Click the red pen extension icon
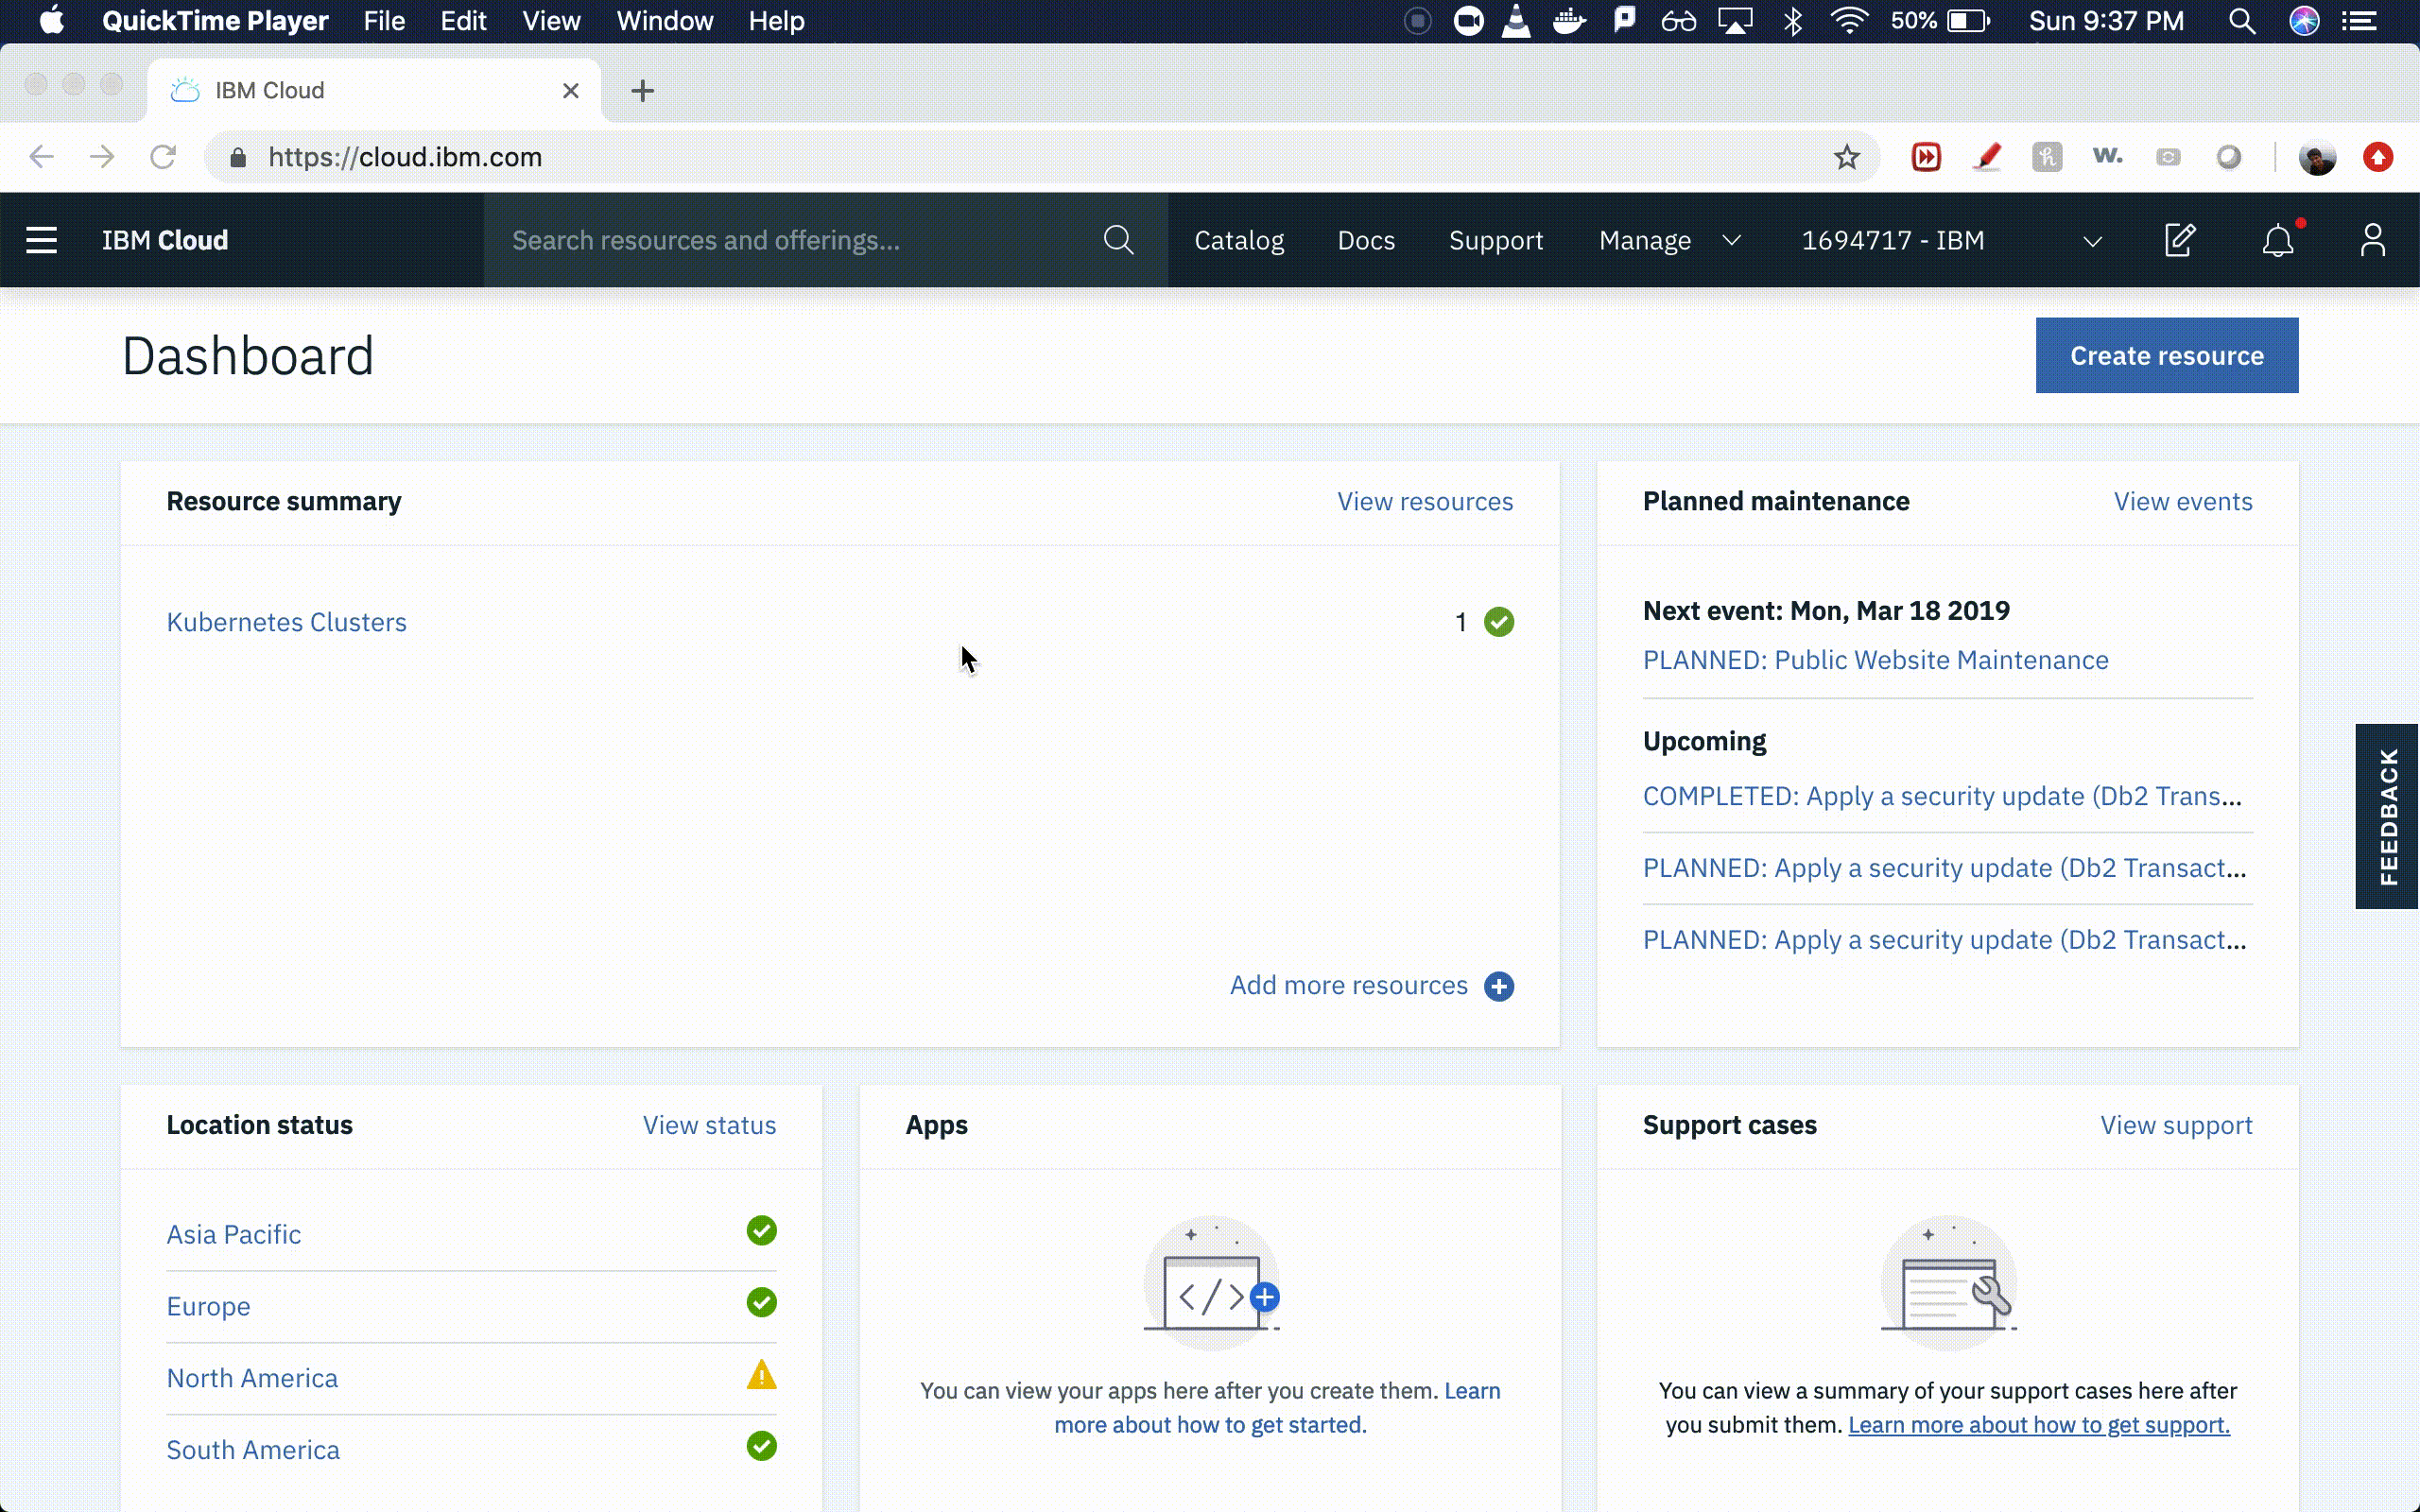This screenshot has height=1512, width=2420. coord(1987,157)
